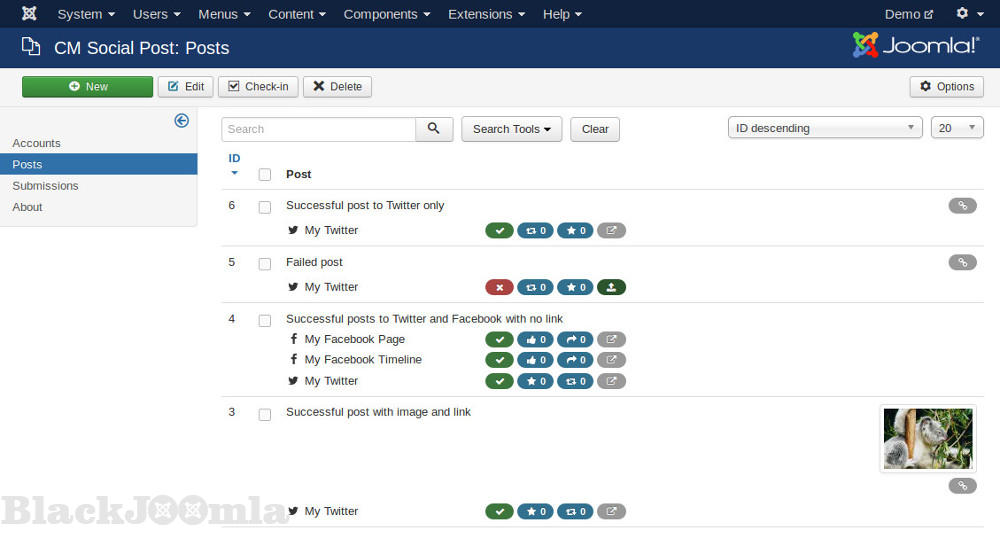Click the search magnifier button

click(434, 129)
